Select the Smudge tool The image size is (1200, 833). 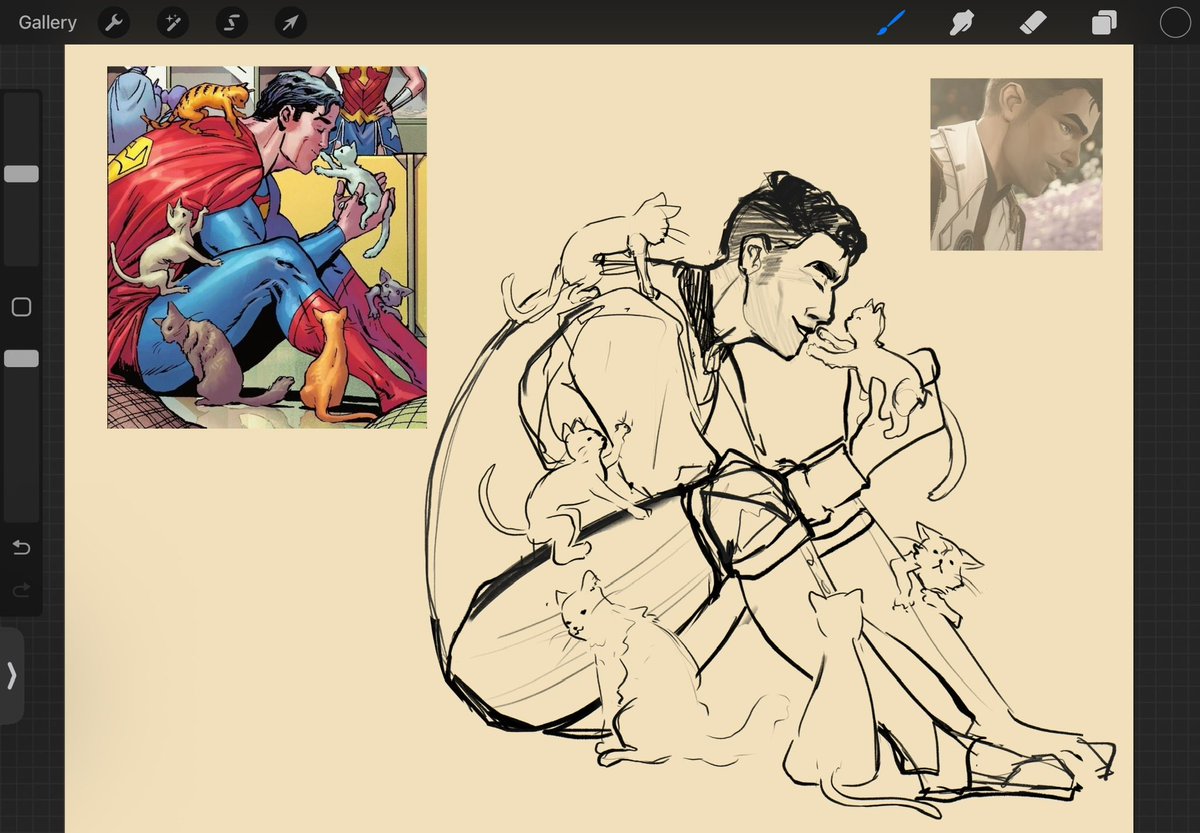pyautogui.click(x=962, y=23)
